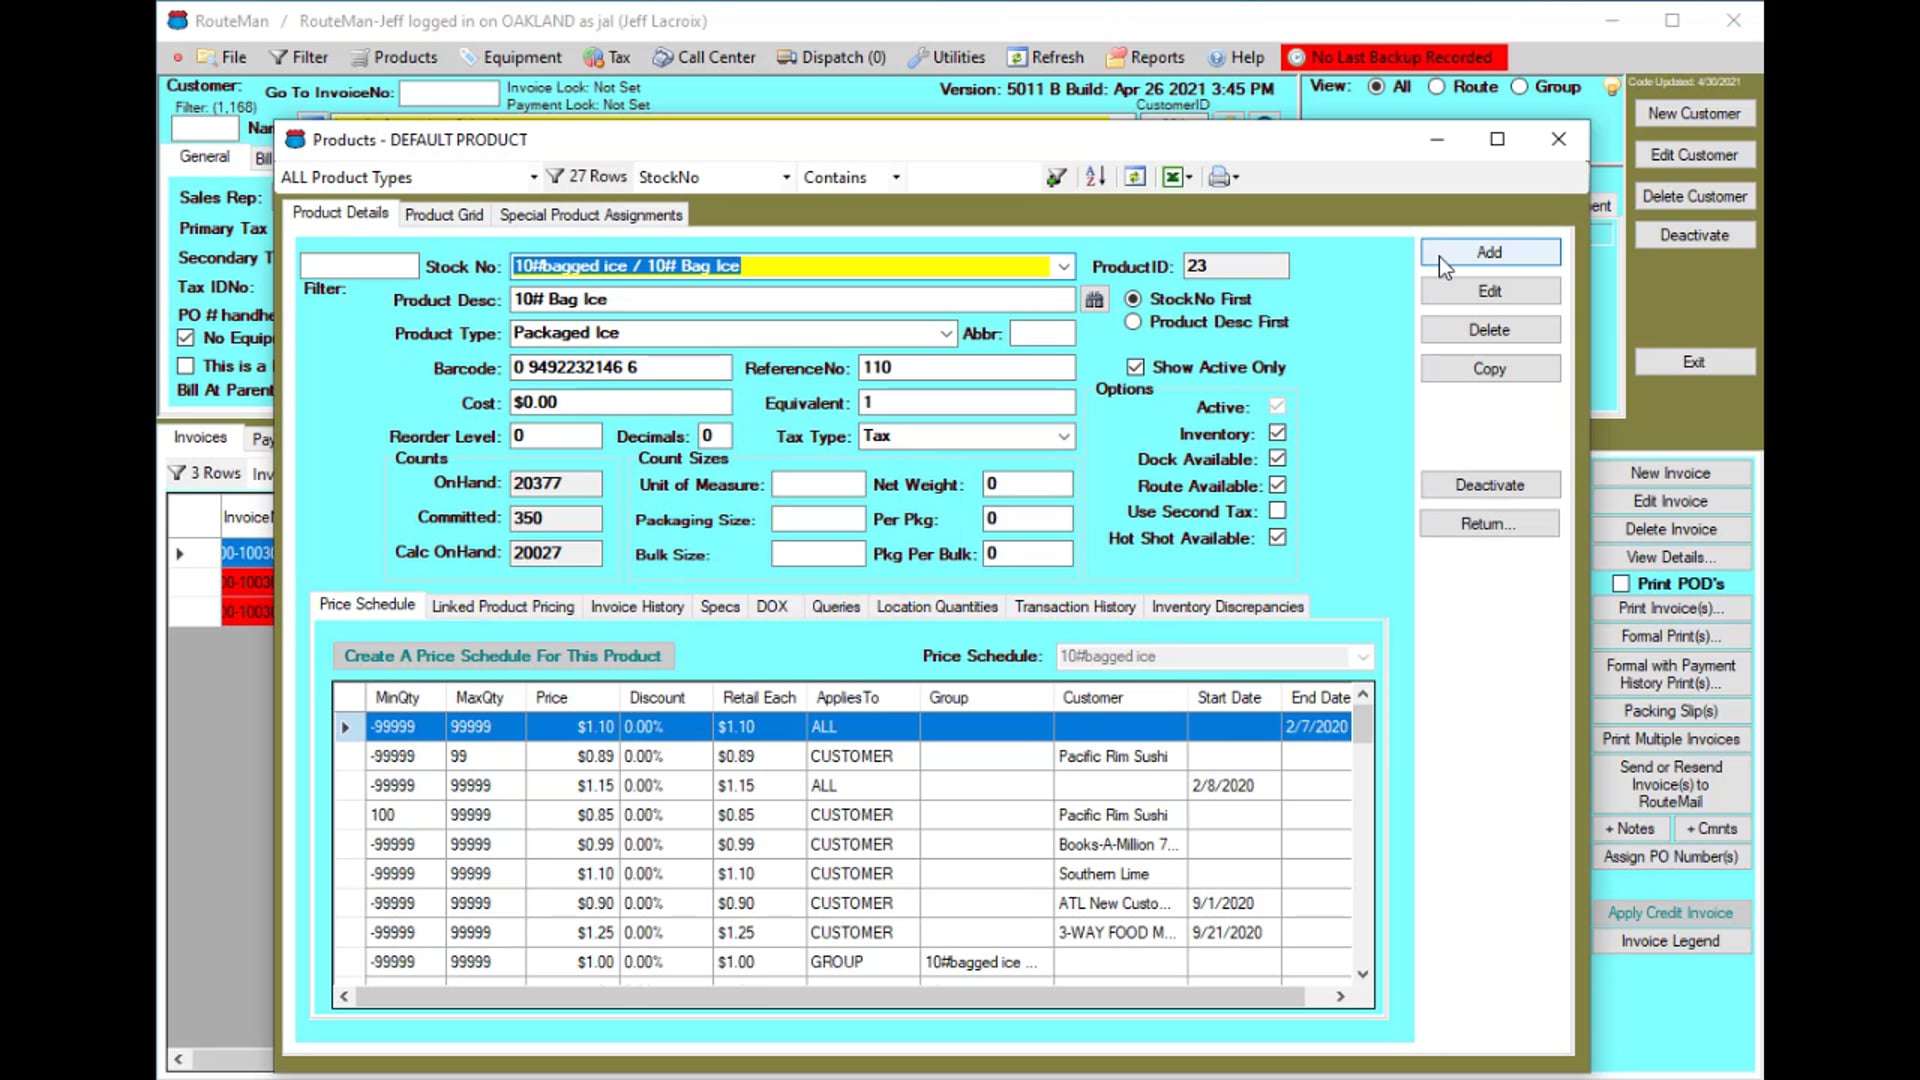Expand the Tax Type dropdown

coord(1064,436)
